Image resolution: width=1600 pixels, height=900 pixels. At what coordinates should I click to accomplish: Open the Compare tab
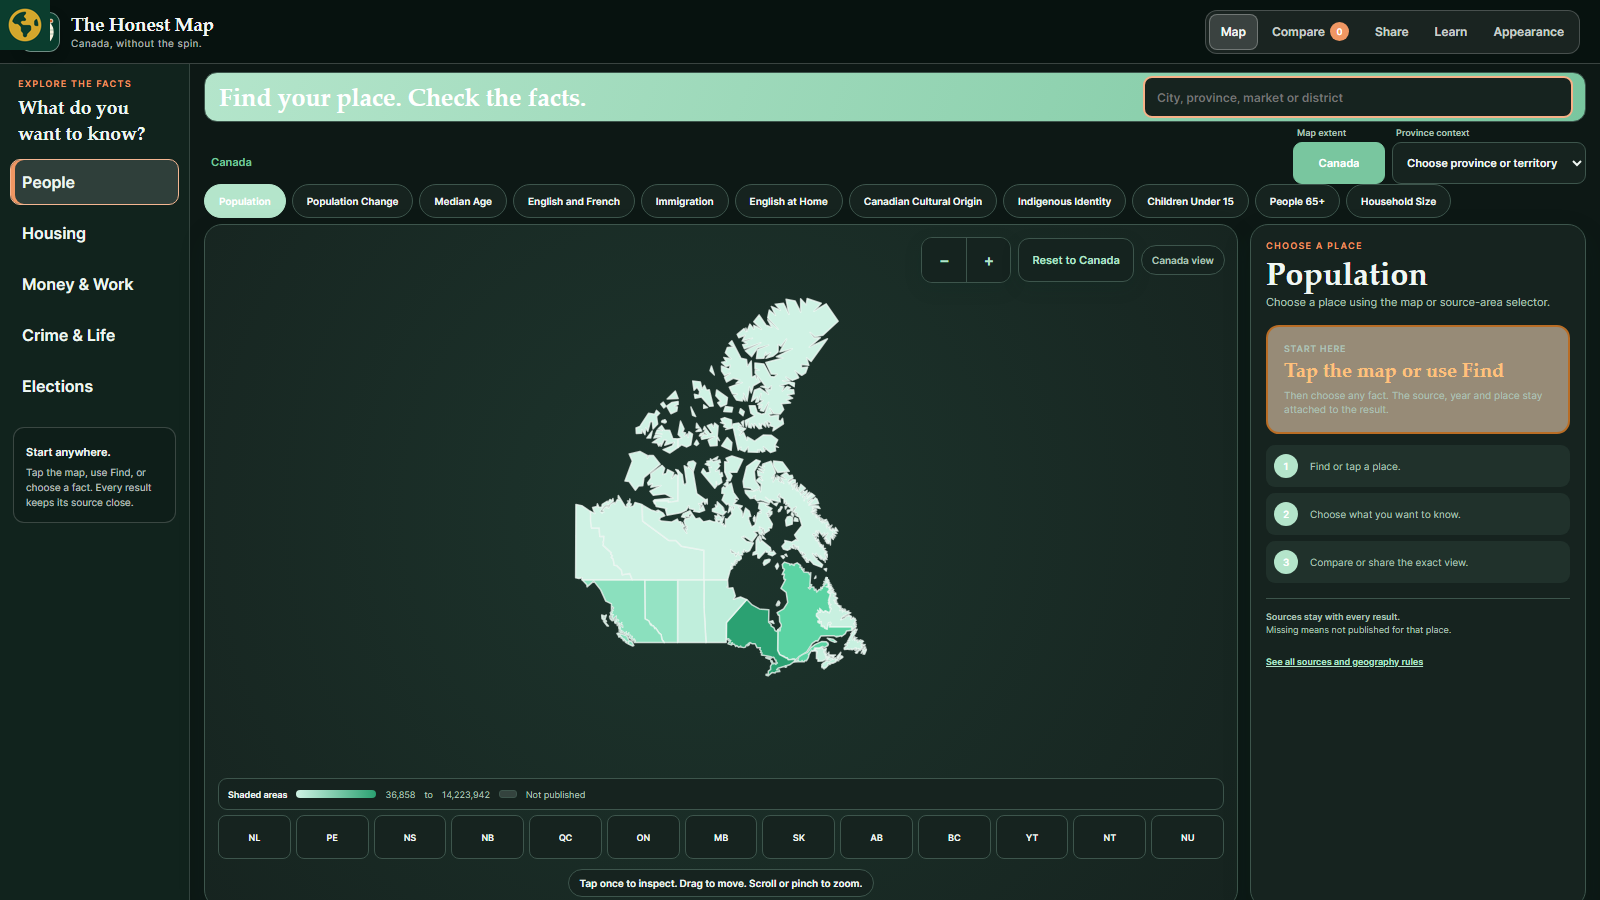click(1309, 32)
